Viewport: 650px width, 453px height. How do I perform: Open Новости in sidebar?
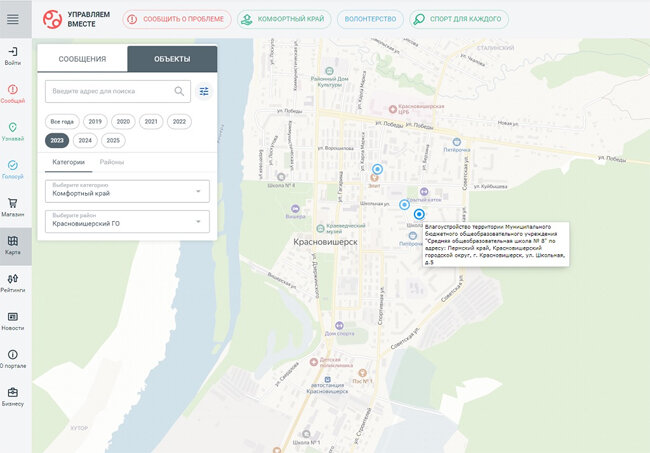[13, 322]
